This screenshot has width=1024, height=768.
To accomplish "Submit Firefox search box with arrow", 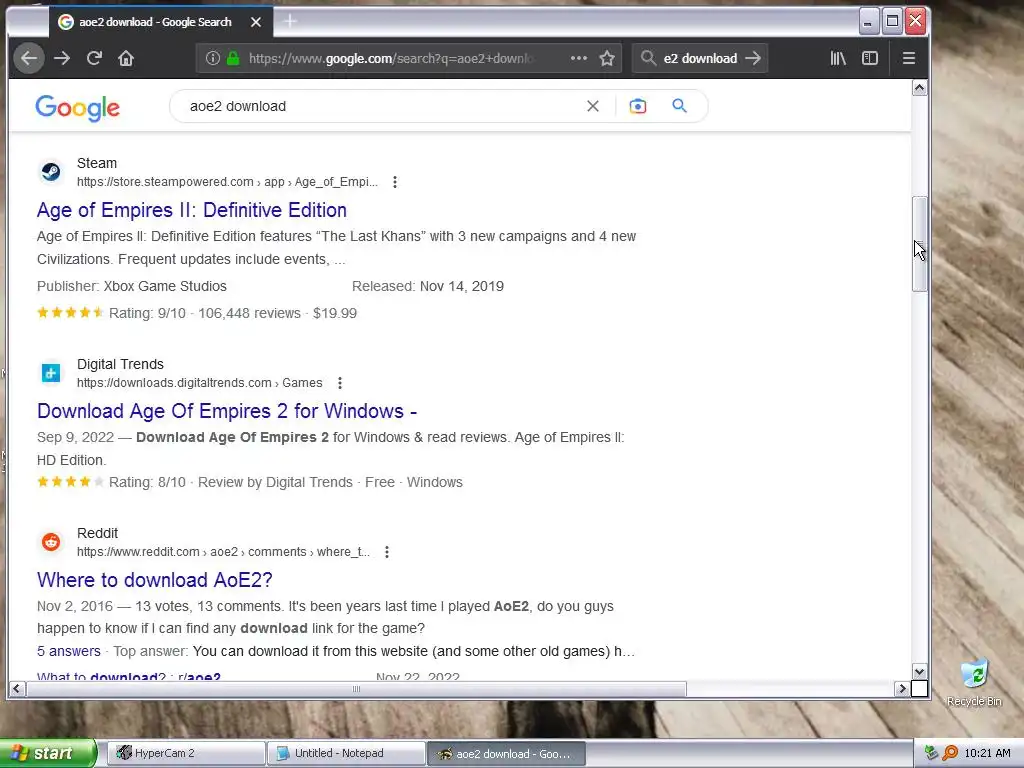I will pos(753,58).
